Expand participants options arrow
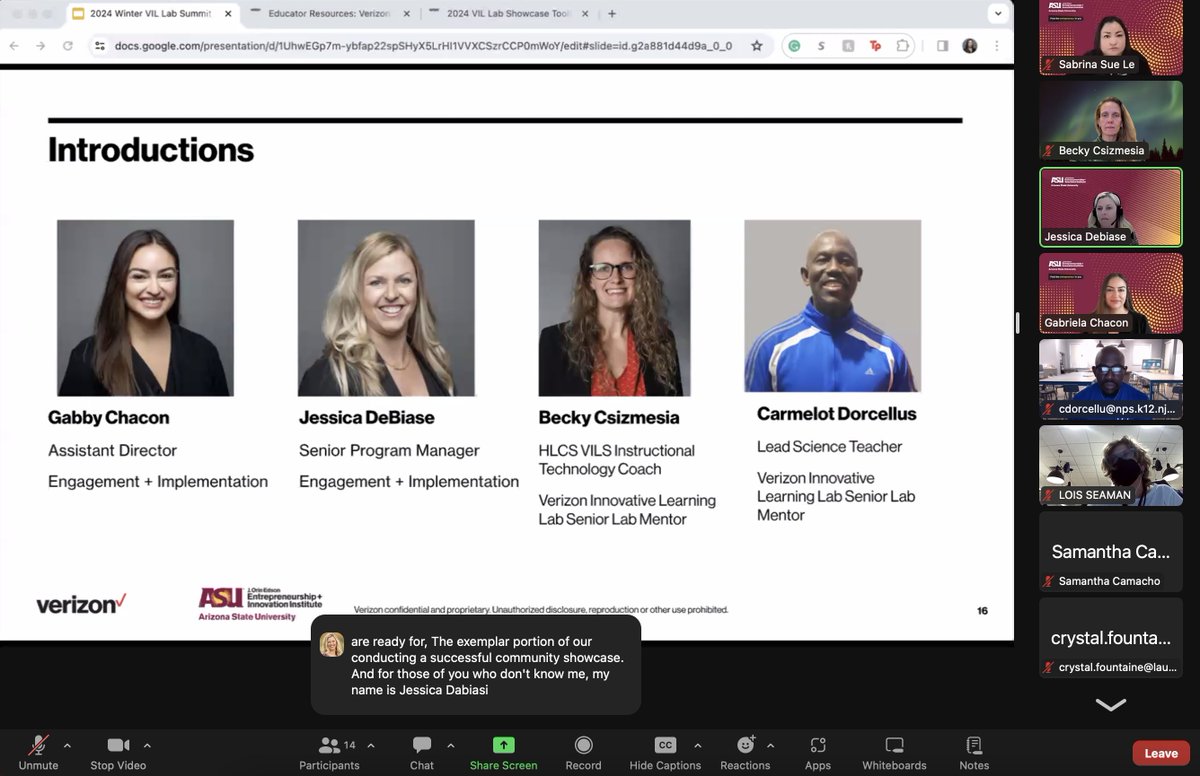The height and width of the screenshot is (776, 1200). (371, 745)
